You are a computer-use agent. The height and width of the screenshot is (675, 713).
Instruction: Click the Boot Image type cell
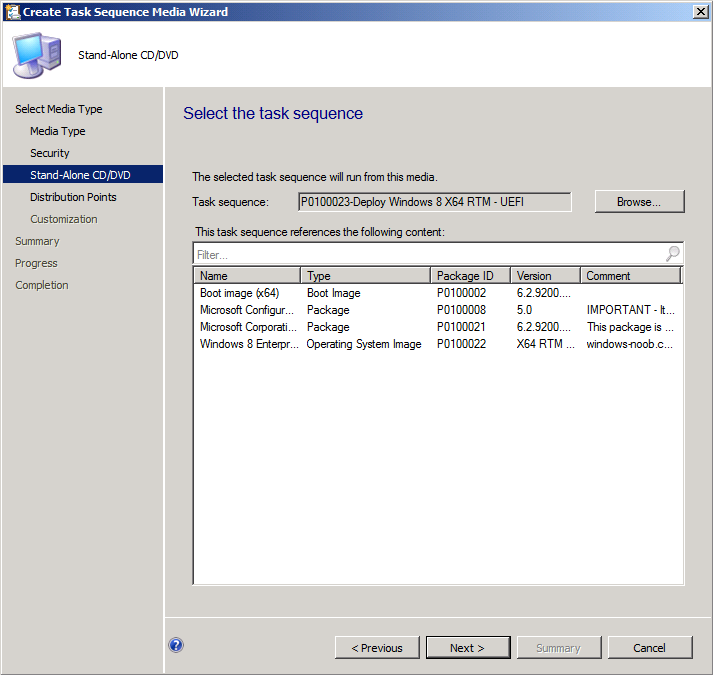point(334,293)
